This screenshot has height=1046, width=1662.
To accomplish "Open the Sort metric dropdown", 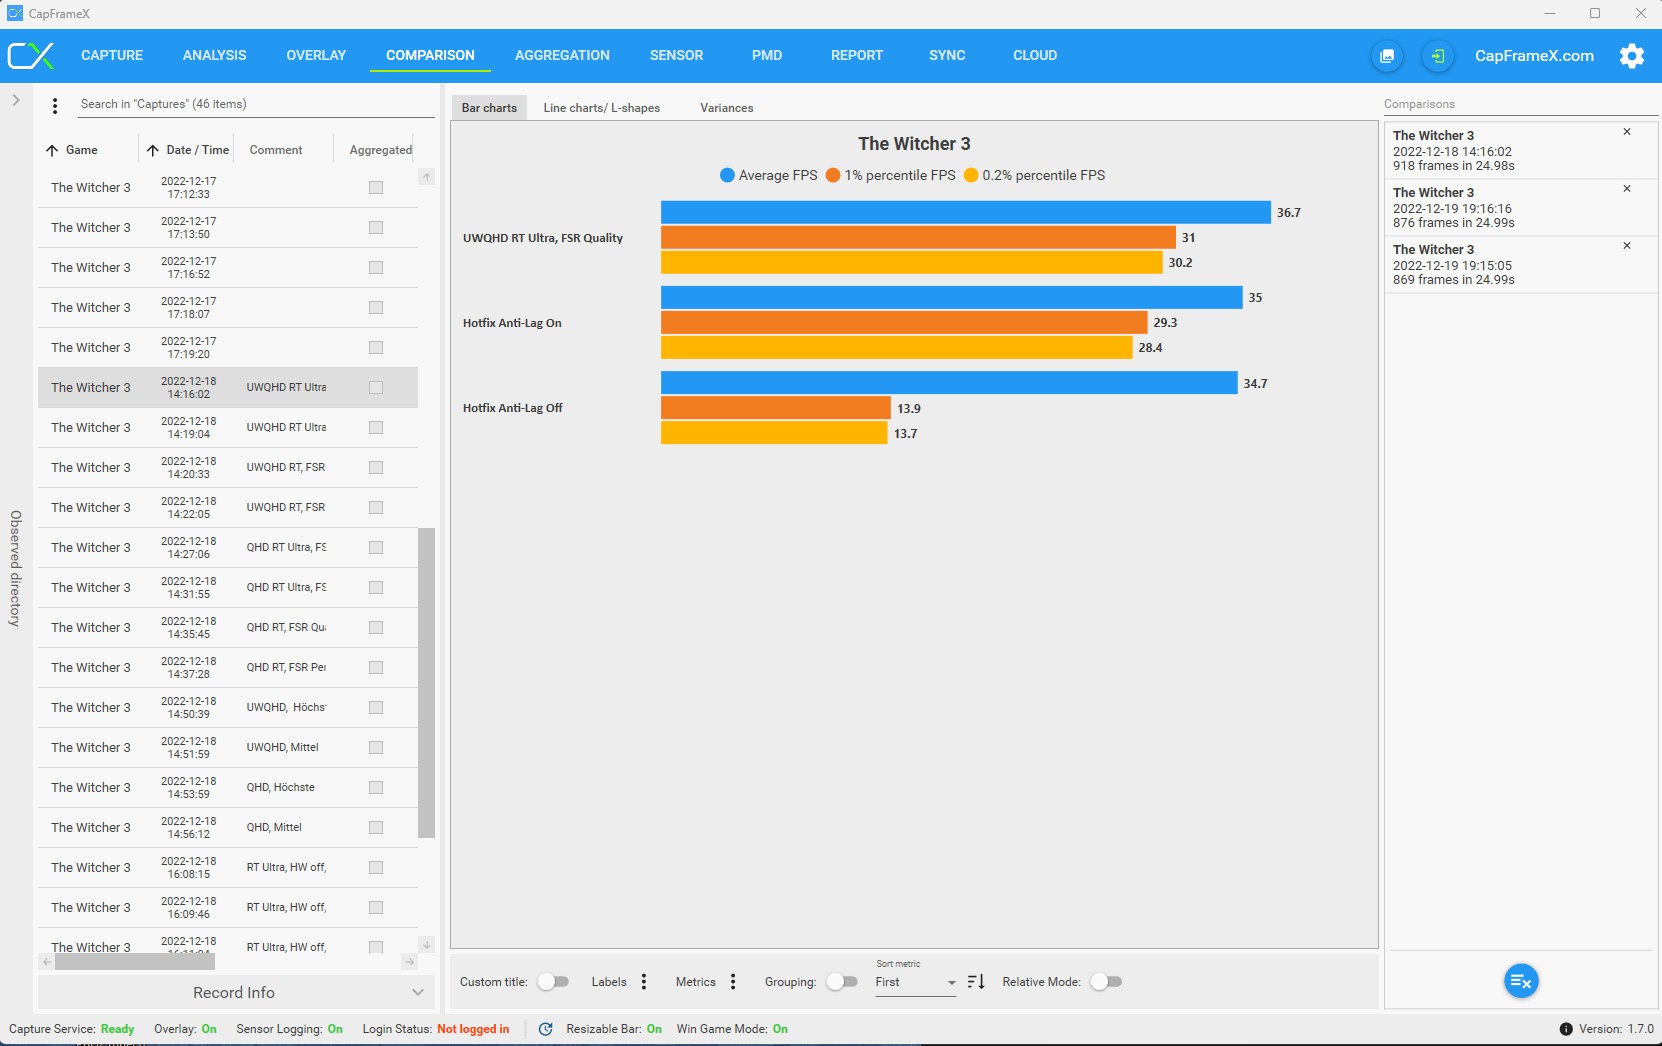I will [916, 982].
